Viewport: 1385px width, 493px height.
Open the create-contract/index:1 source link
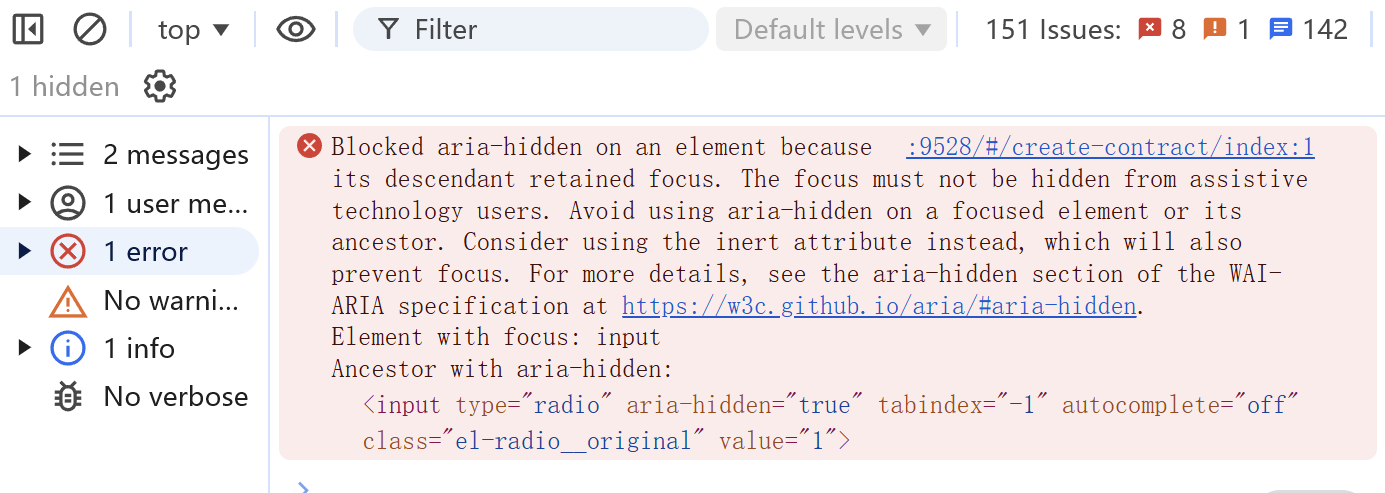(x=1110, y=148)
